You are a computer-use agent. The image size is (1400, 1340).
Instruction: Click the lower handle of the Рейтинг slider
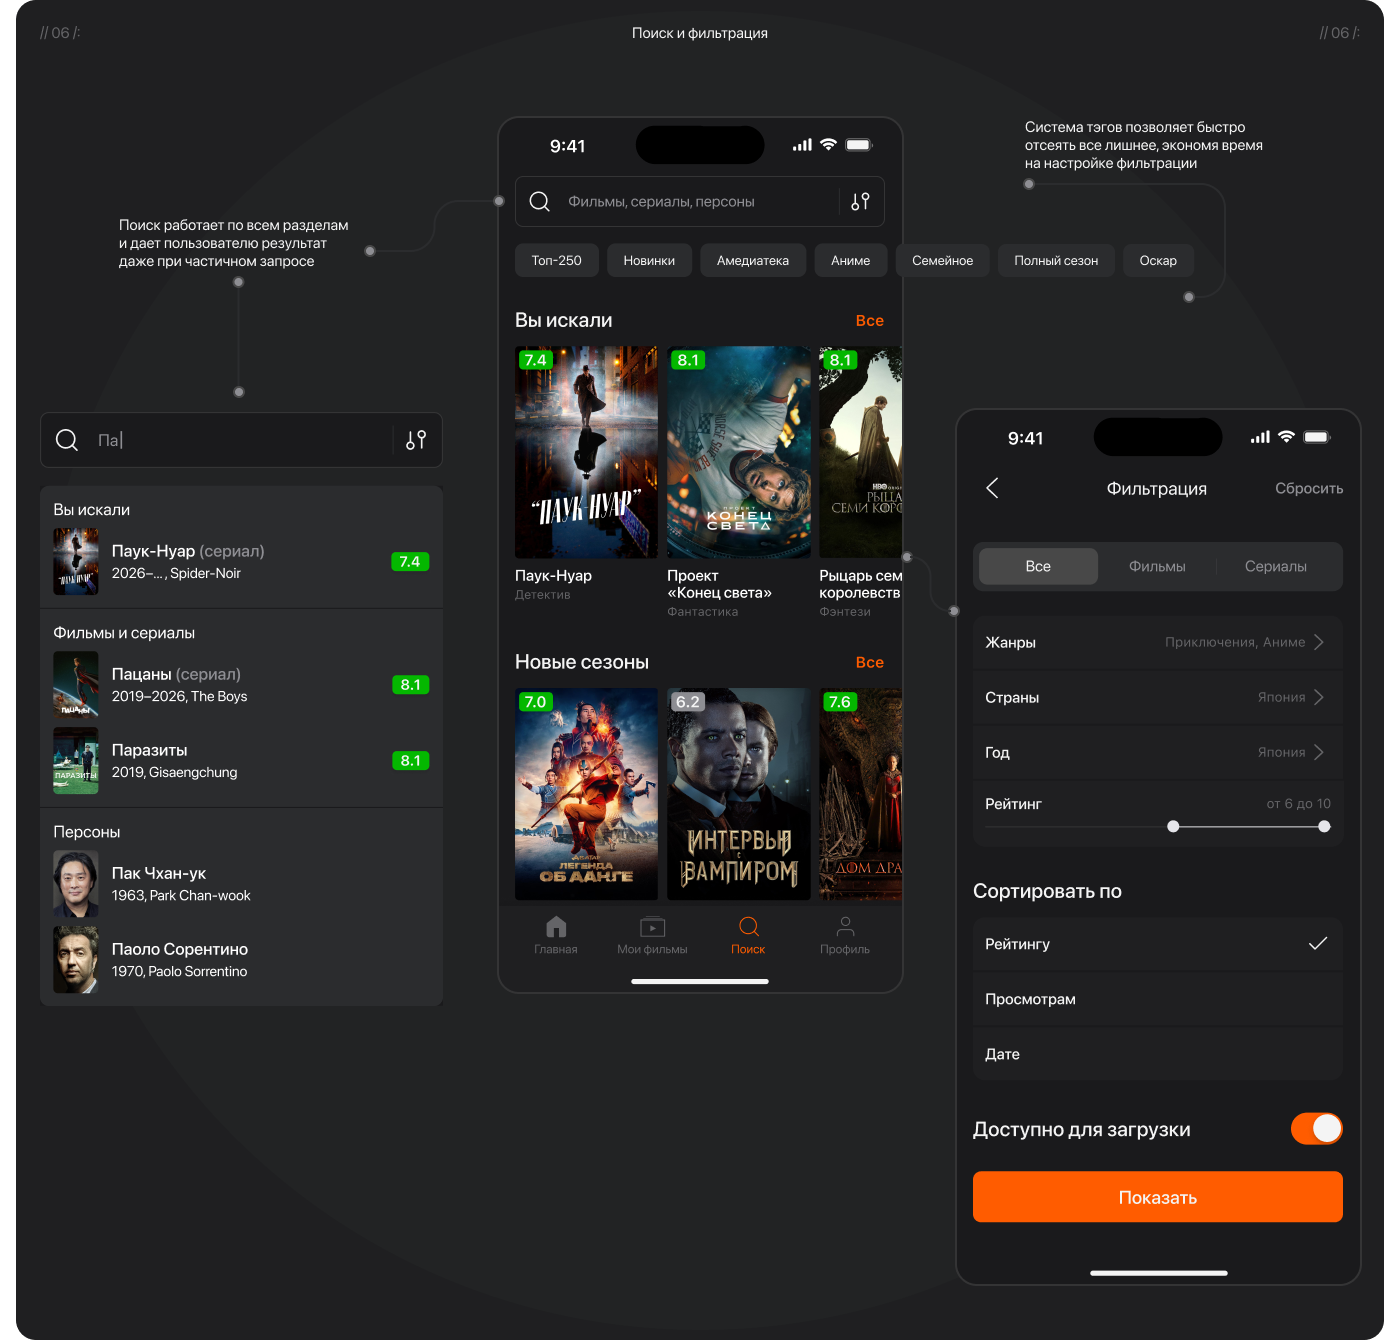pyautogui.click(x=1173, y=827)
